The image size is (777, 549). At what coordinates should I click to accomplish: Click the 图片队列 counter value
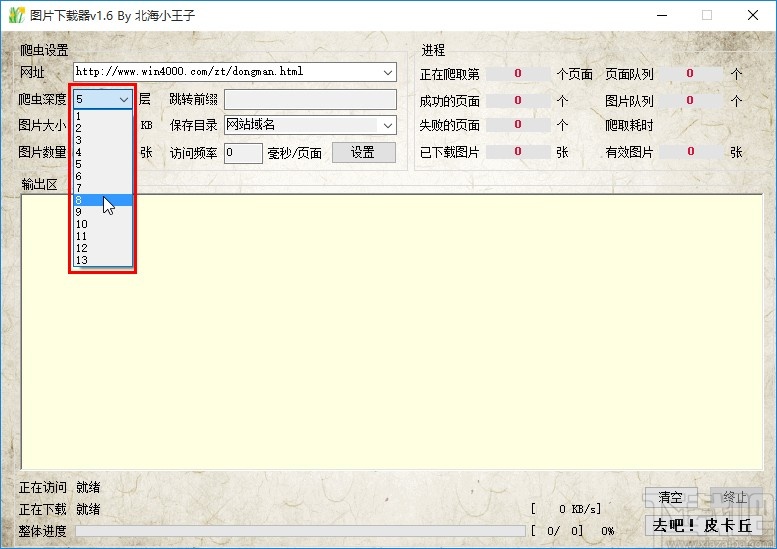(x=690, y=101)
